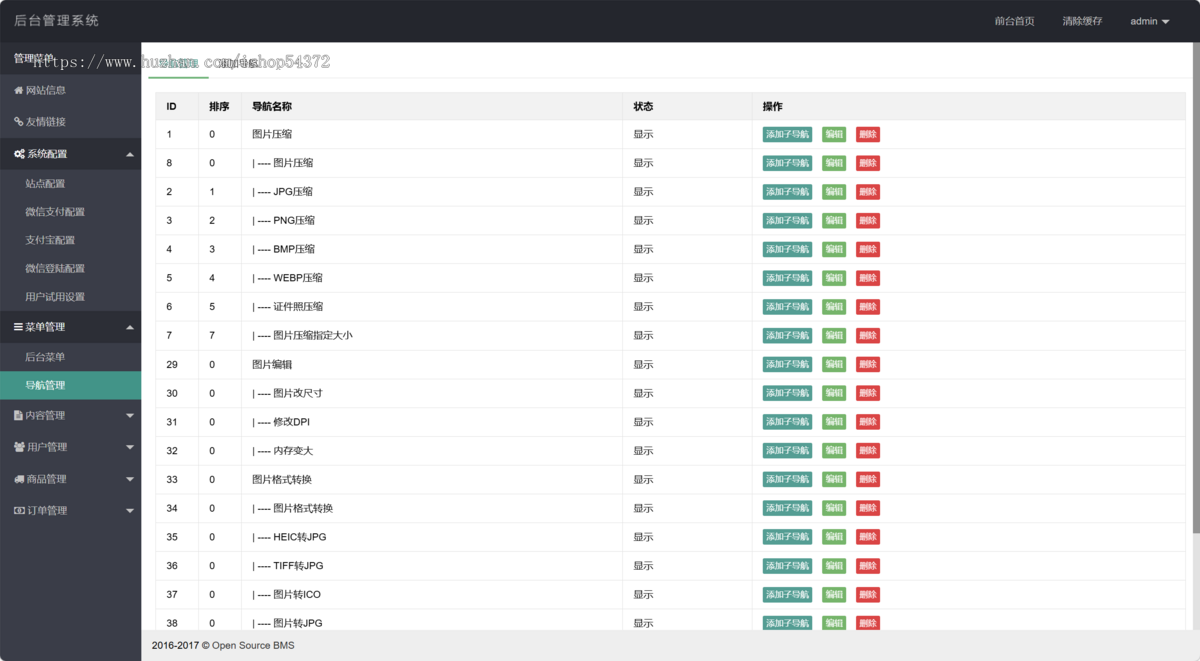Click 删除 in the 内存变大 row

(x=868, y=451)
